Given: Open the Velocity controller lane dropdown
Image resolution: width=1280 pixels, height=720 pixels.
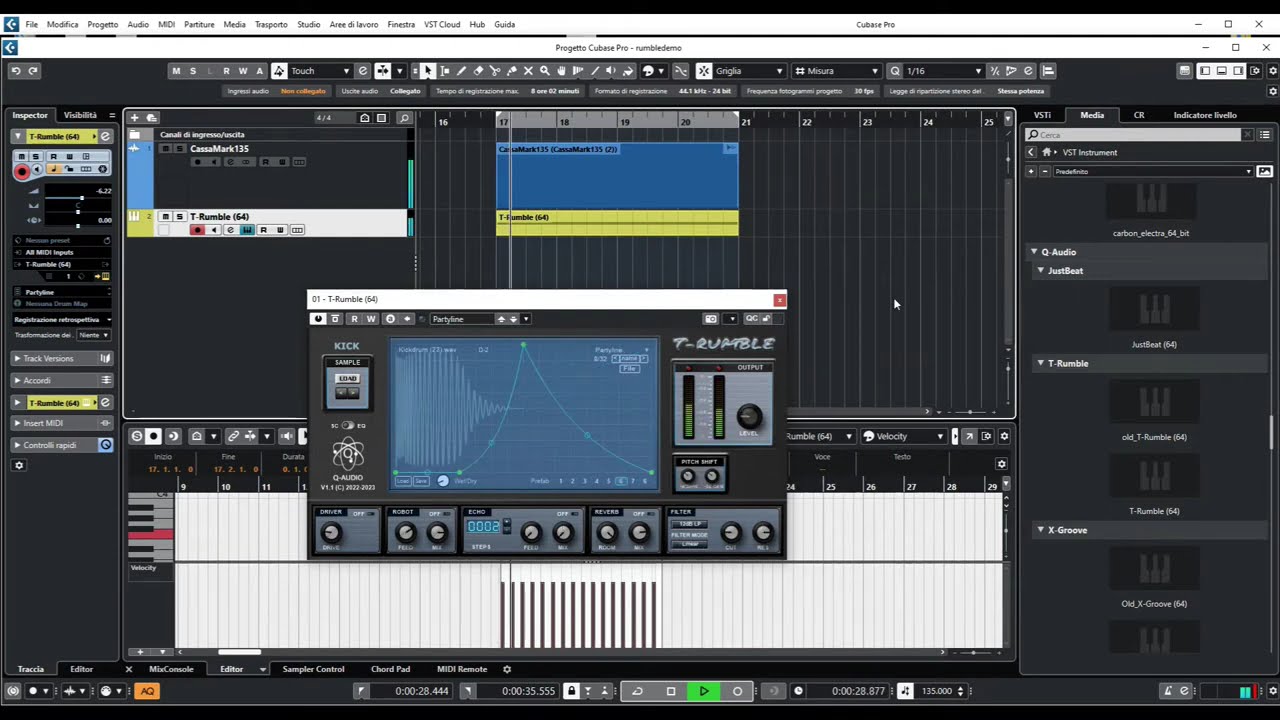Looking at the screenshot, I should (903, 436).
